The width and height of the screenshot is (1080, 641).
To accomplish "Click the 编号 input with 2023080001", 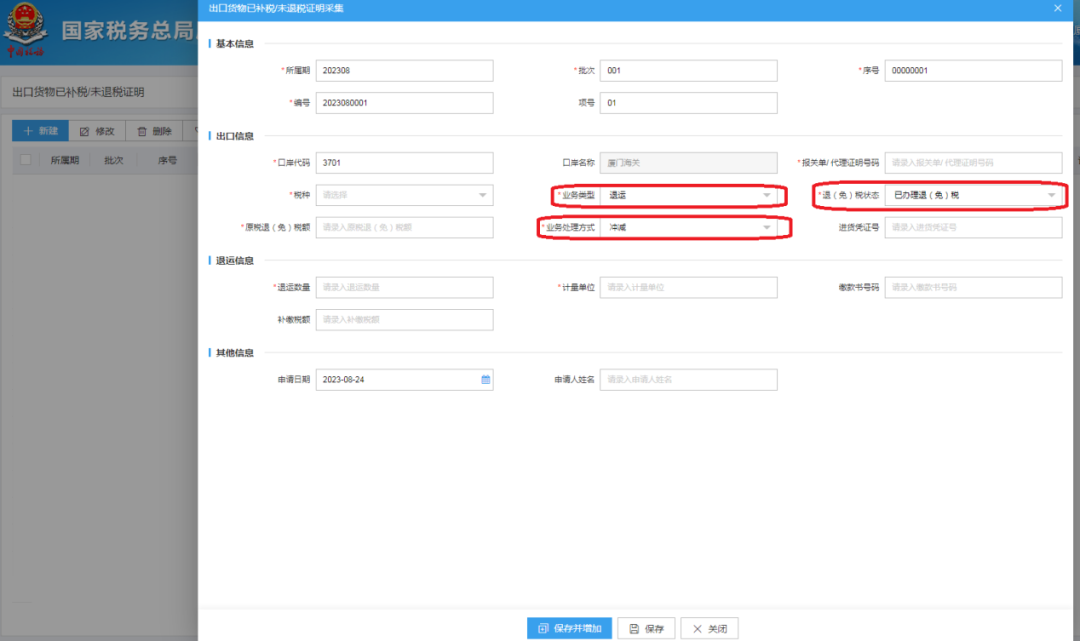I will [404, 103].
